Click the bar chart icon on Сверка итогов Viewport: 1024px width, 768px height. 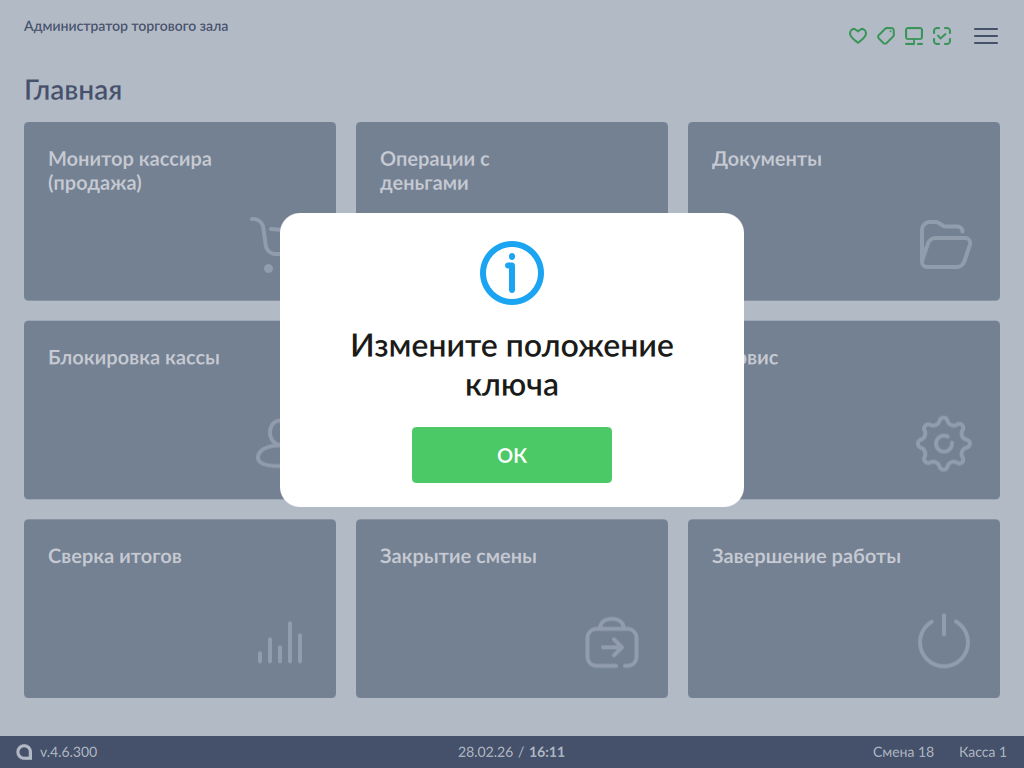click(x=280, y=643)
